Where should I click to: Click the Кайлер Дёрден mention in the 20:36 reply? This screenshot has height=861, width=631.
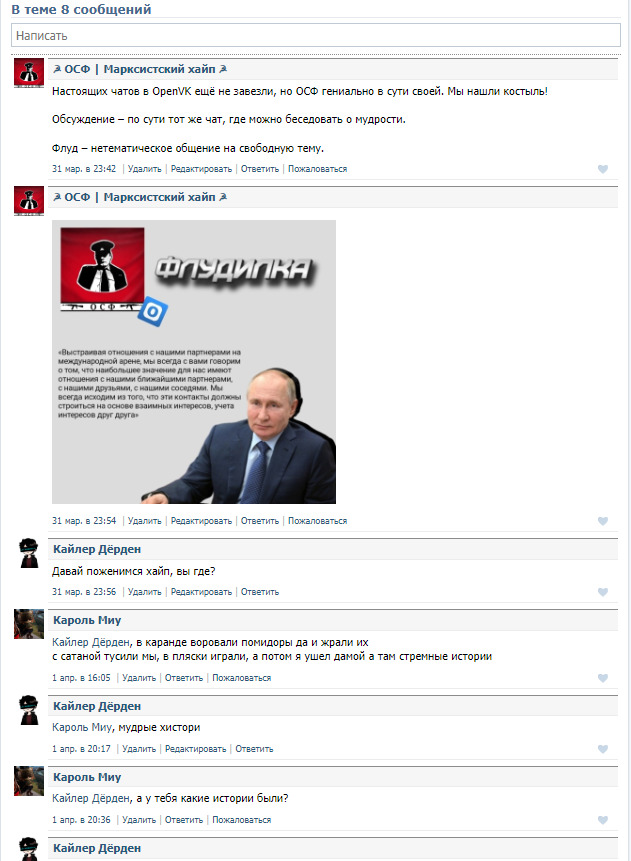(91, 798)
